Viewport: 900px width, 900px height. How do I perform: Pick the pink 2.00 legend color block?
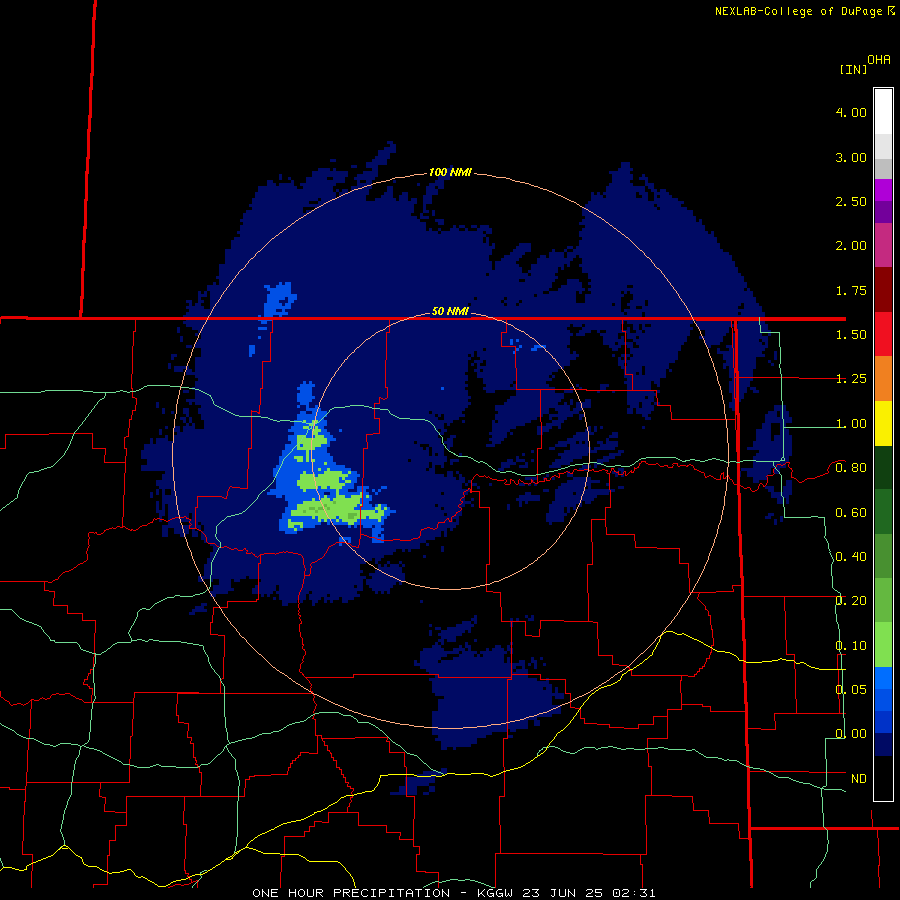(x=883, y=245)
